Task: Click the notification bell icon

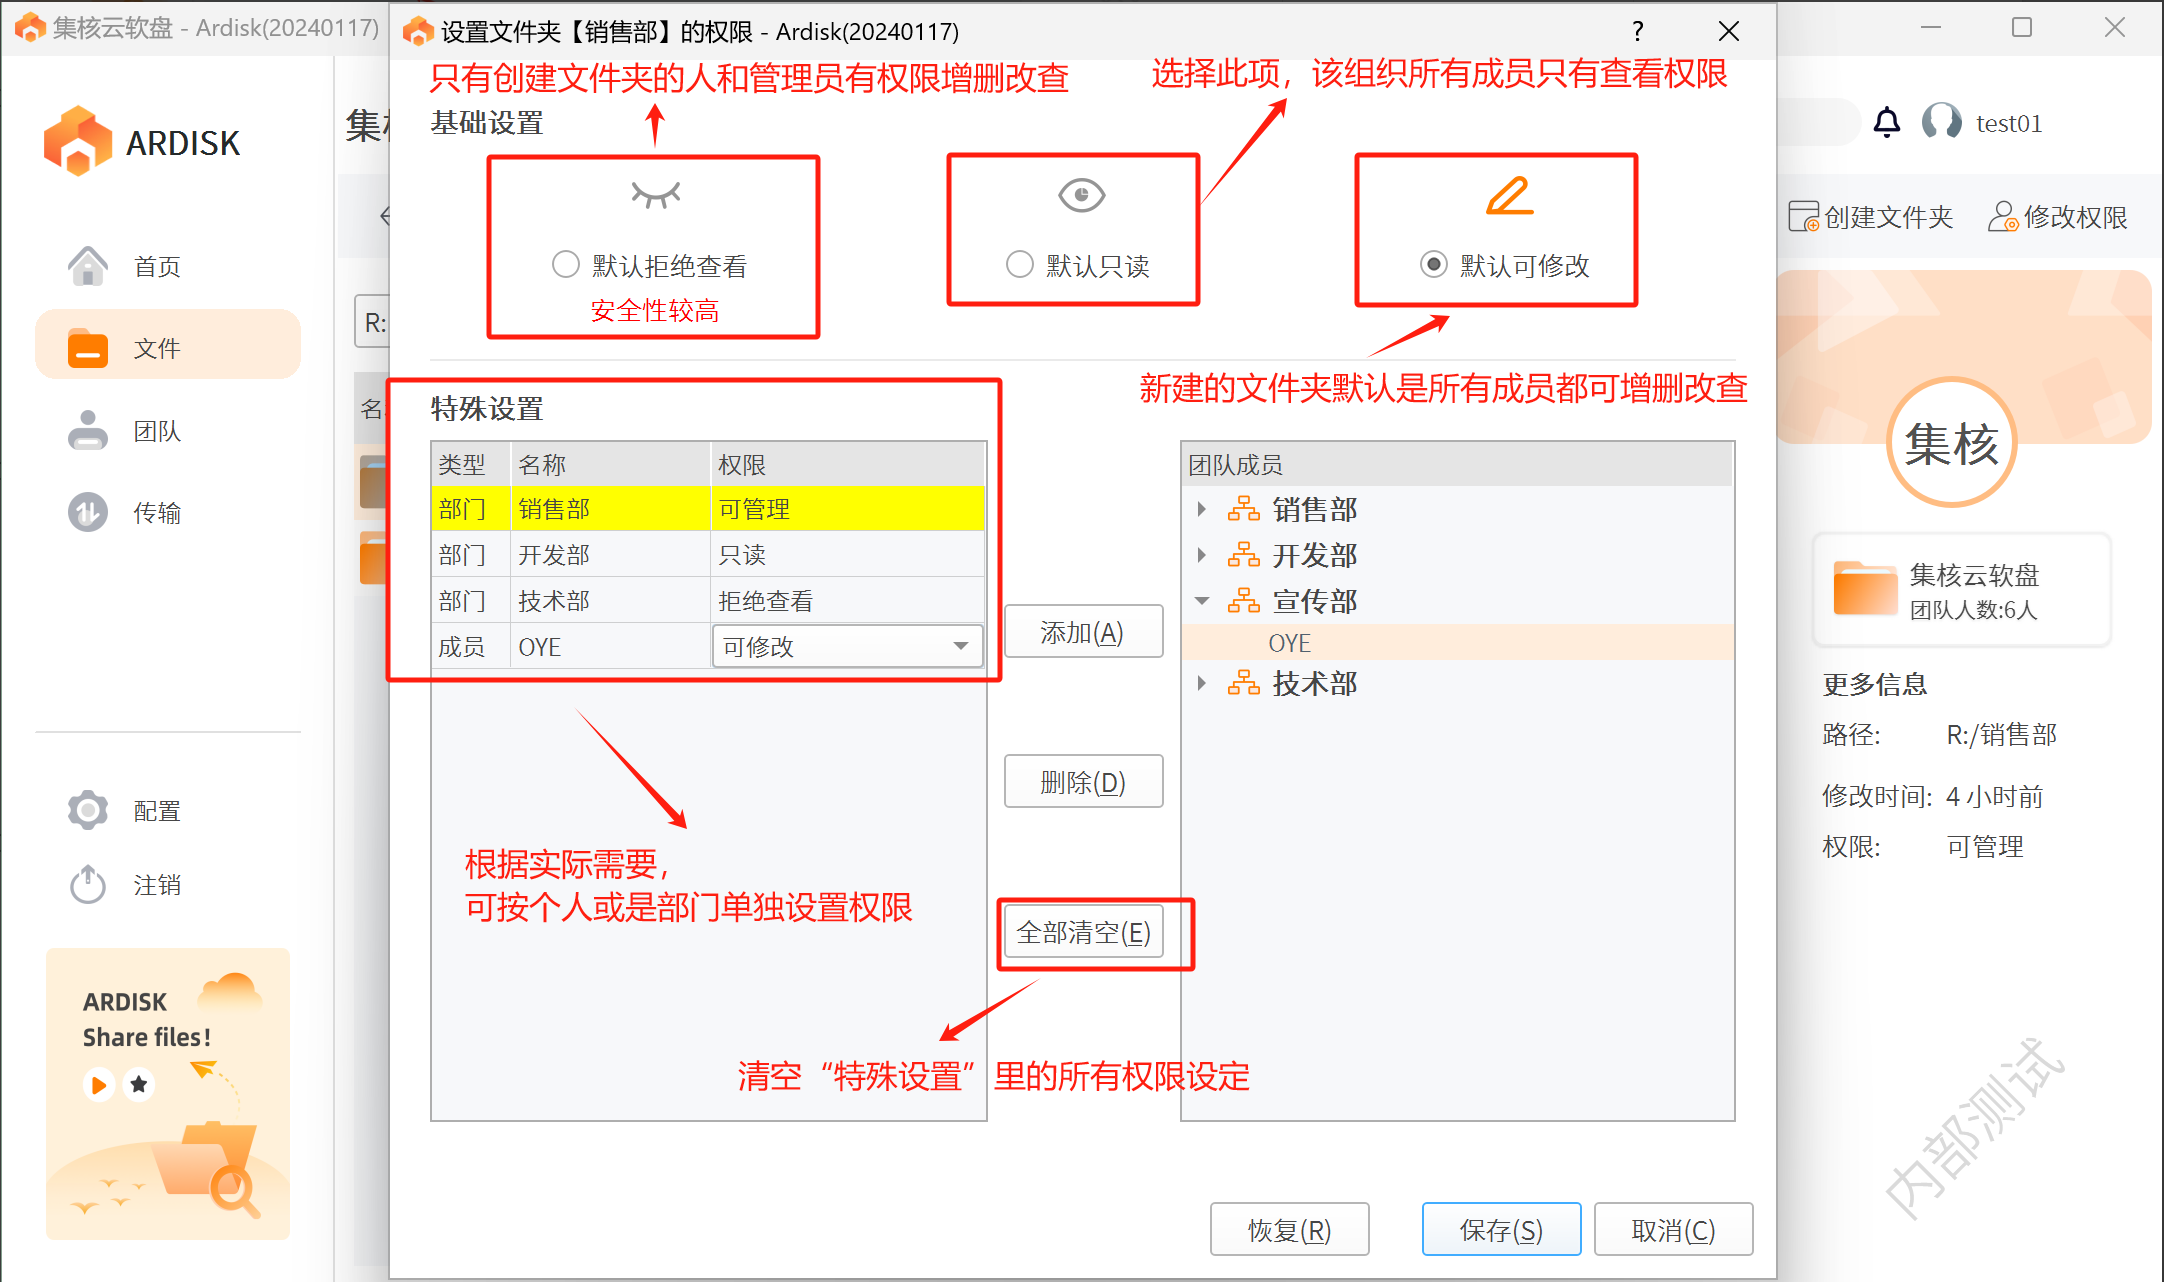Action: 1886,122
